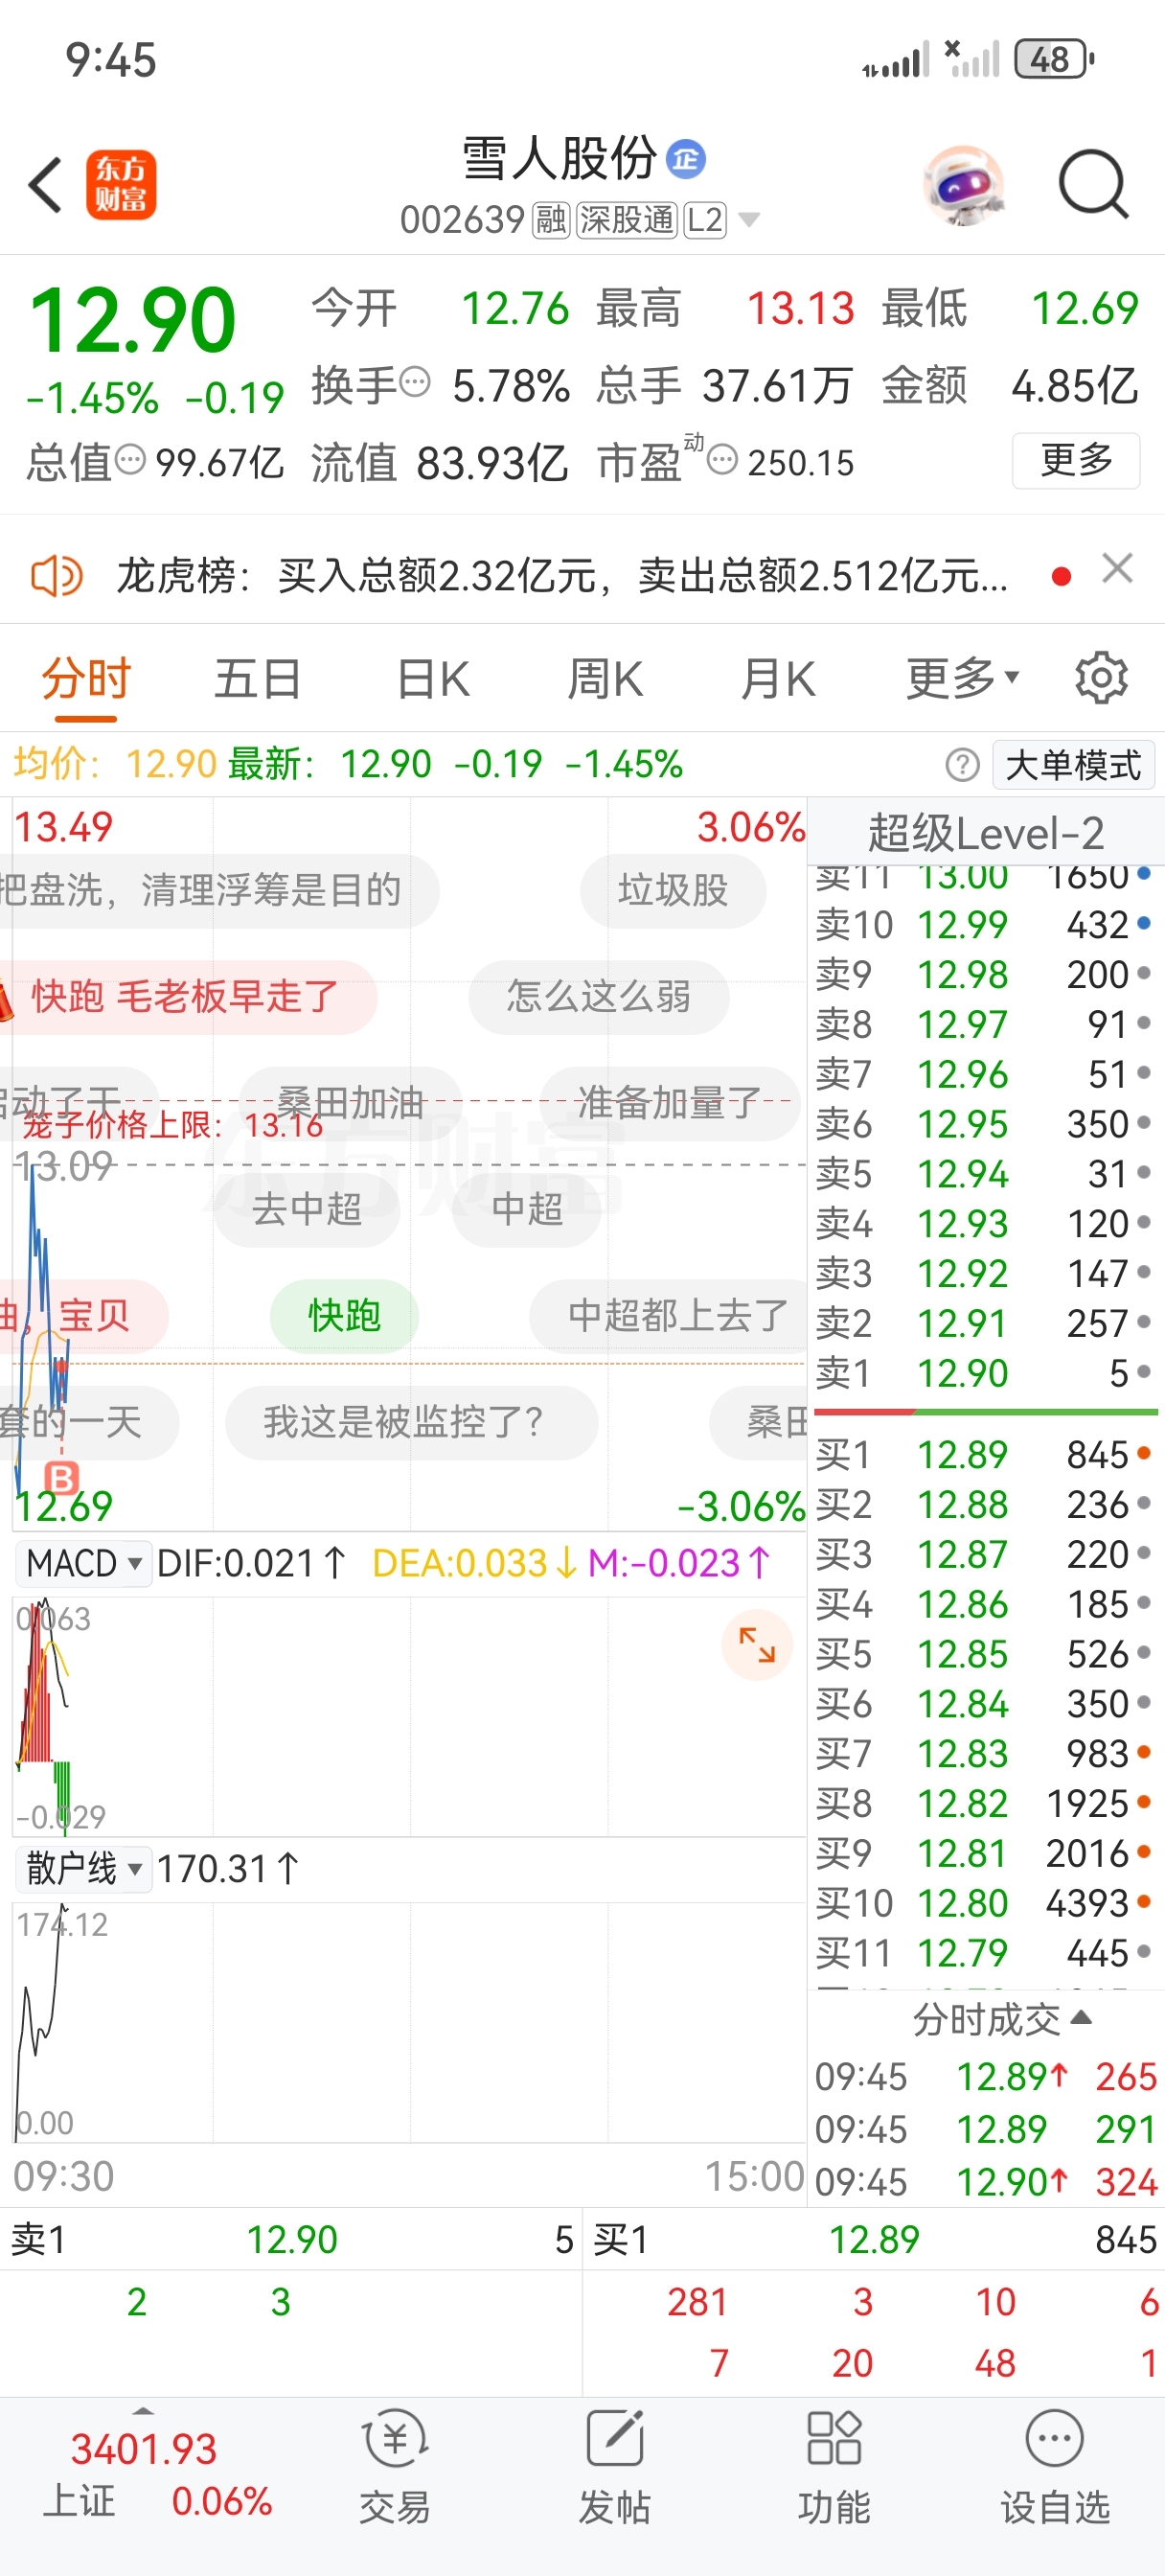The image size is (1165, 2576).
Task: Tap the 去中超 comment bubble
Action: [307, 1209]
